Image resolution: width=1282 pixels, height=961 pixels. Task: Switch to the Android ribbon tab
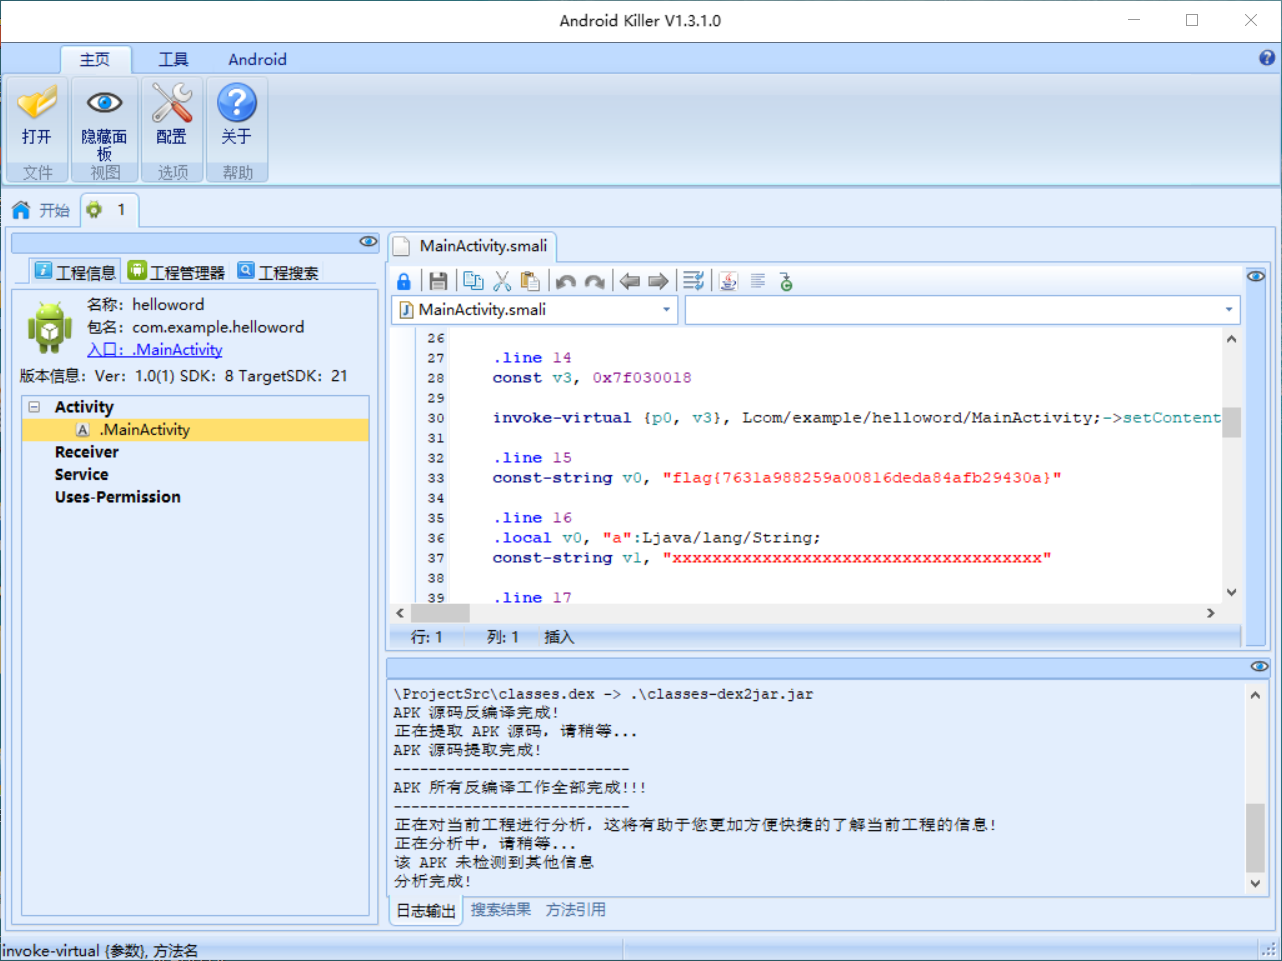coord(257,59)
